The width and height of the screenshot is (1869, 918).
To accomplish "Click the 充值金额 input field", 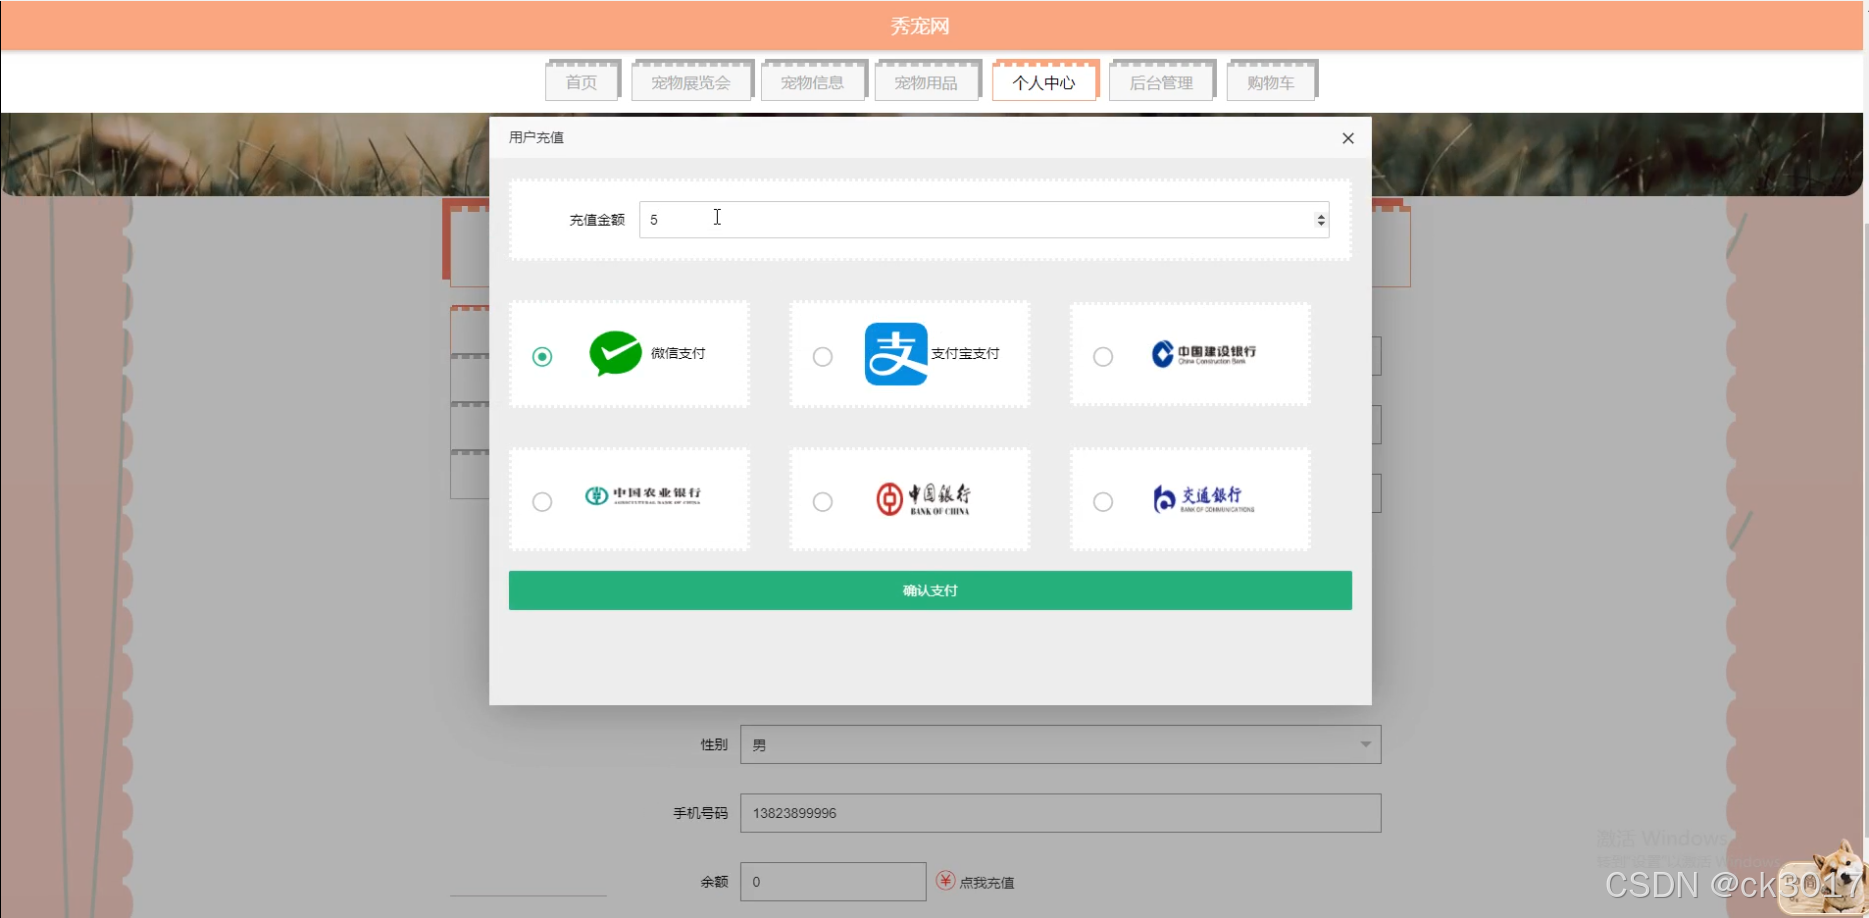I will [x=984, y=220].
